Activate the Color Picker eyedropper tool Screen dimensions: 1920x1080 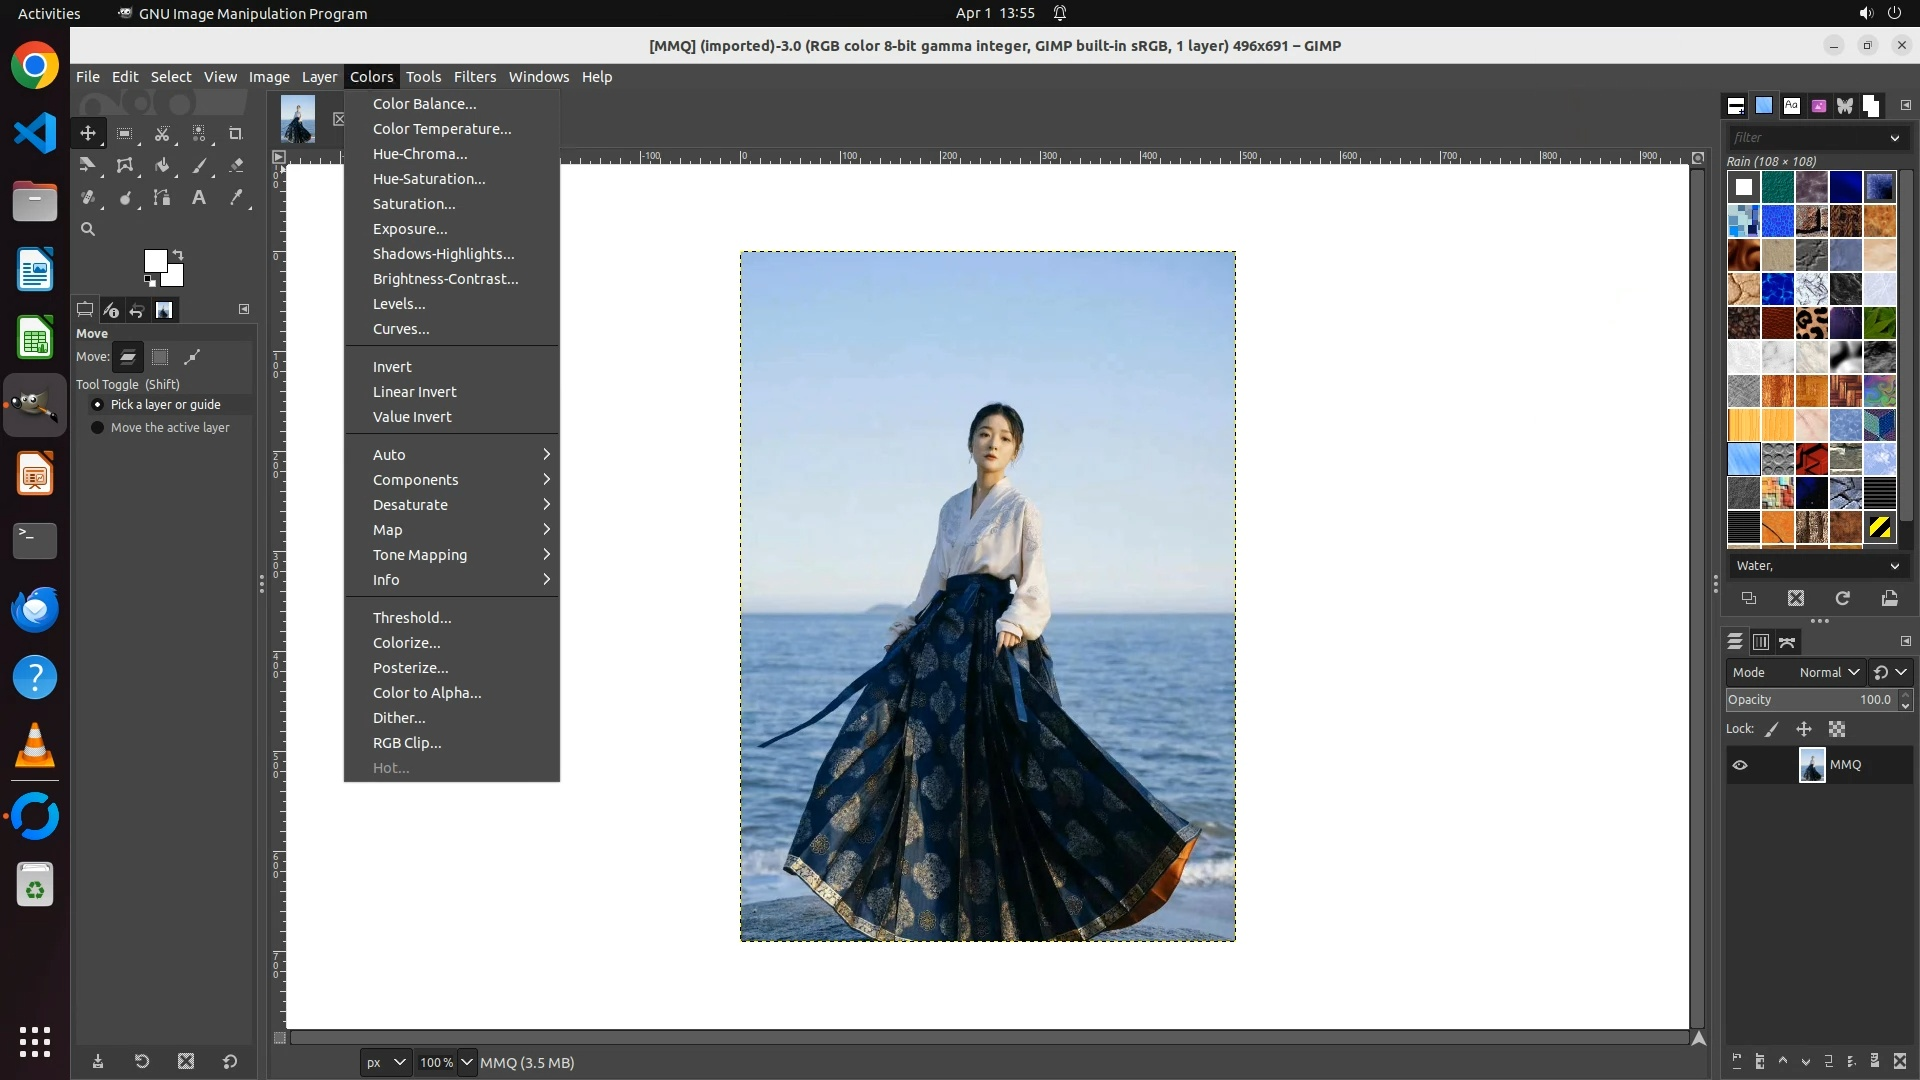[236, 198]
